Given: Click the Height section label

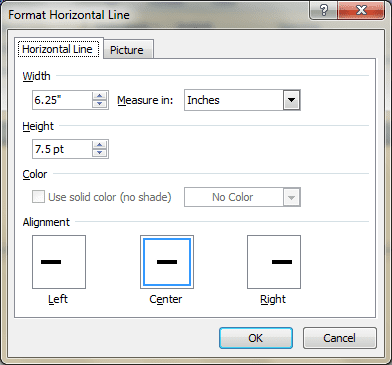Looking at the screenshot, I should [38, 126].
